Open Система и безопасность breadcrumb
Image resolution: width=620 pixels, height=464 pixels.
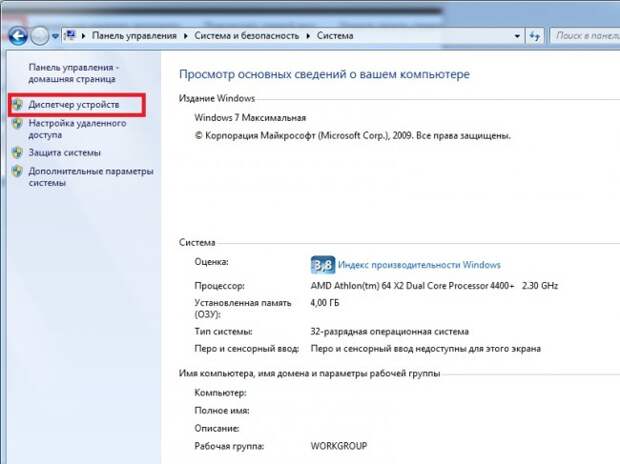pyautogui.click(x=247, y=36)
